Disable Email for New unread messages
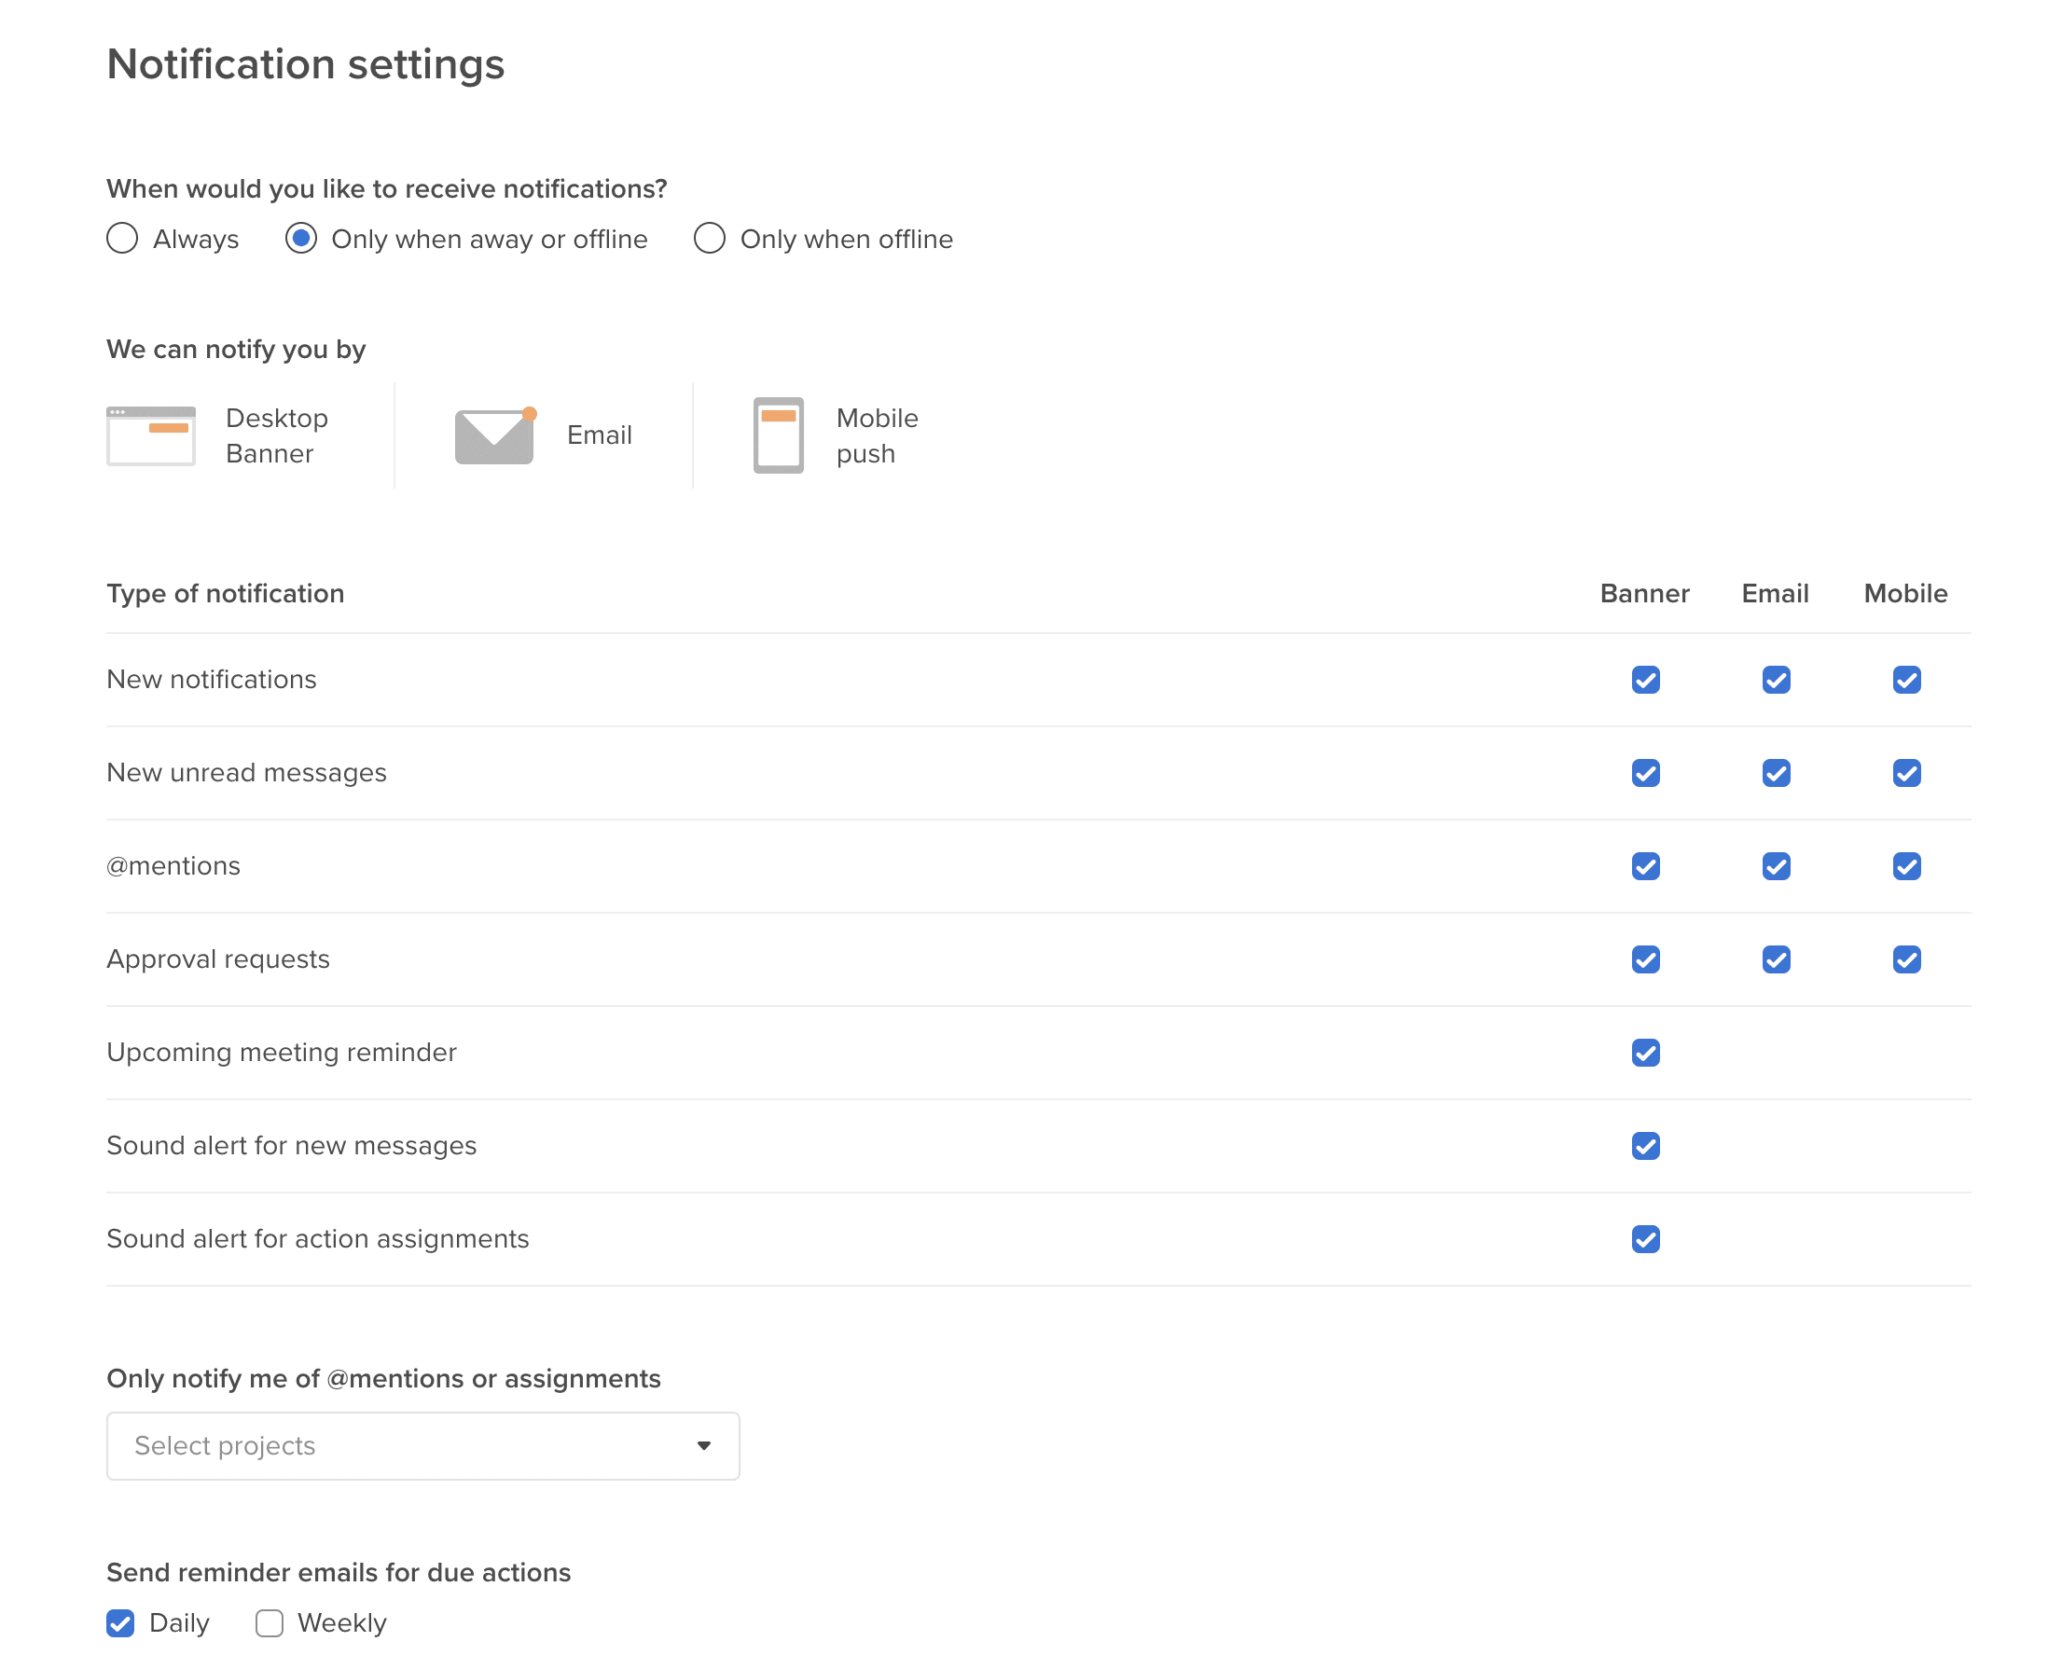The width and height of the screenshot is (2048, 1669). pyautogui.click(x=1775, y=773)
